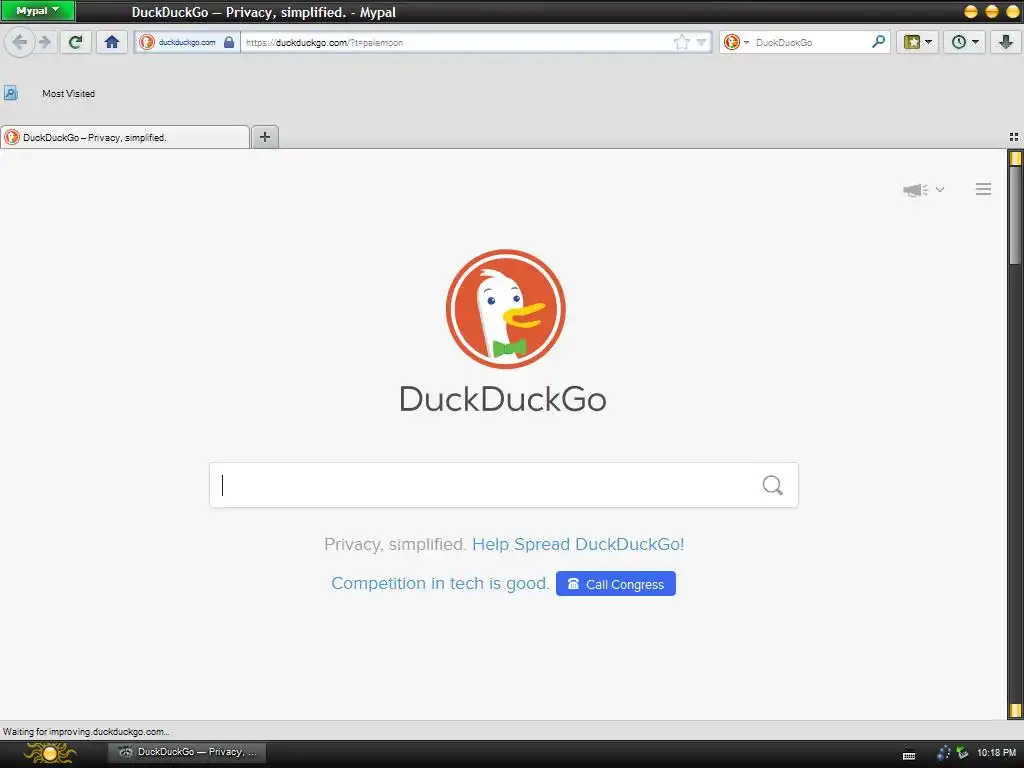
Task: Reload the current page
Action: click(x=76, y=42)
